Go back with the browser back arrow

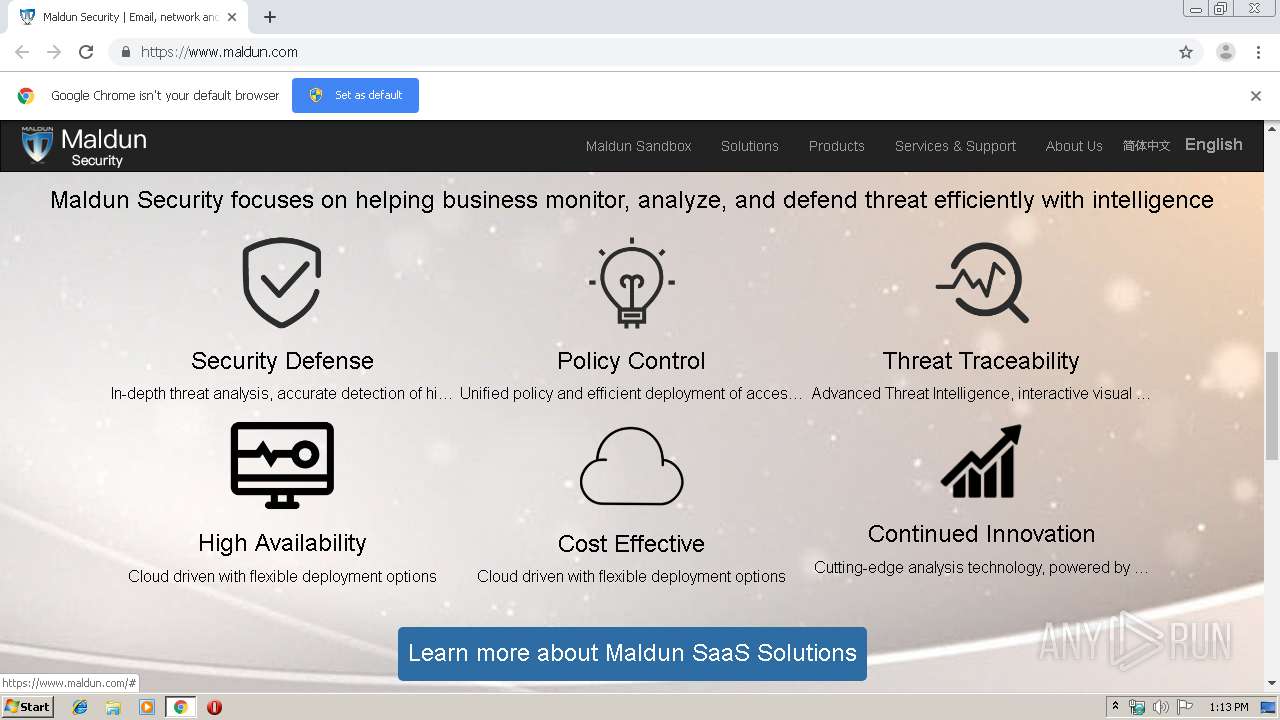click(22, 52)
